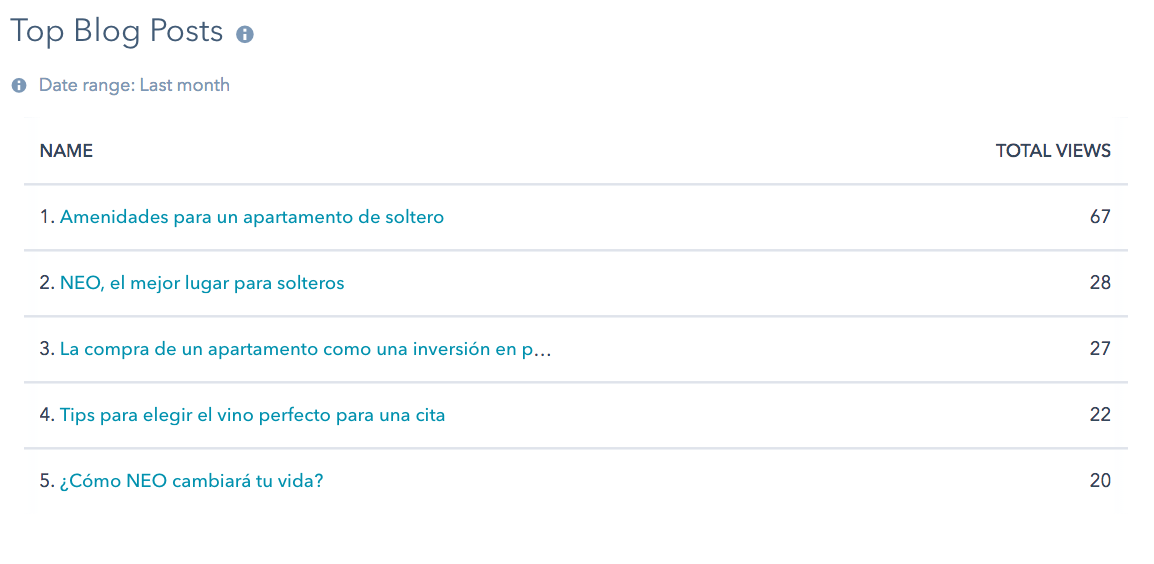Select the 22 views count for the Tips post
The width and height of the screenshot is (1154, 564).
coord(1100,415)
